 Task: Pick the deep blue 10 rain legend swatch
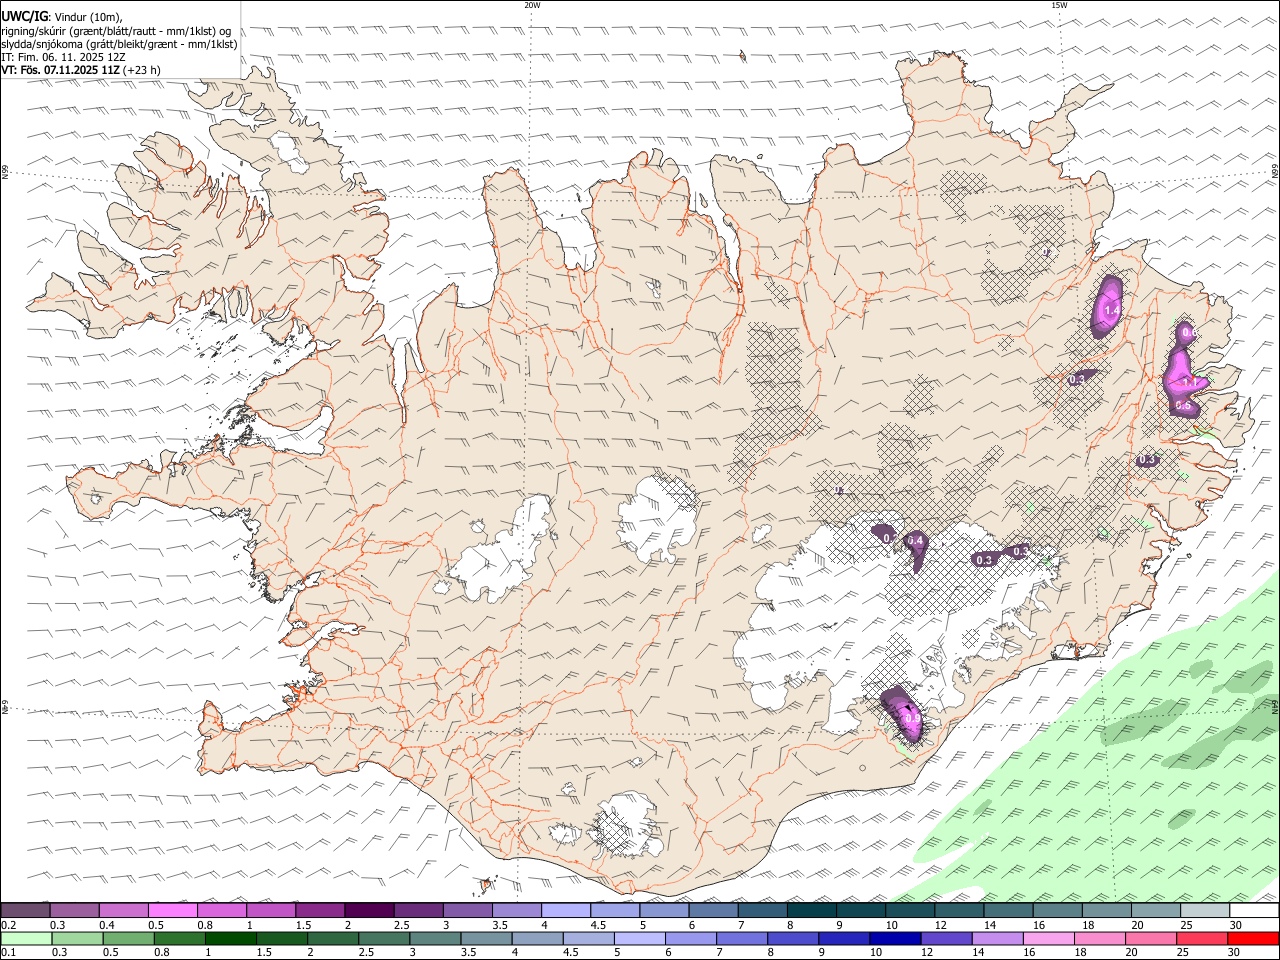[895, 938]
